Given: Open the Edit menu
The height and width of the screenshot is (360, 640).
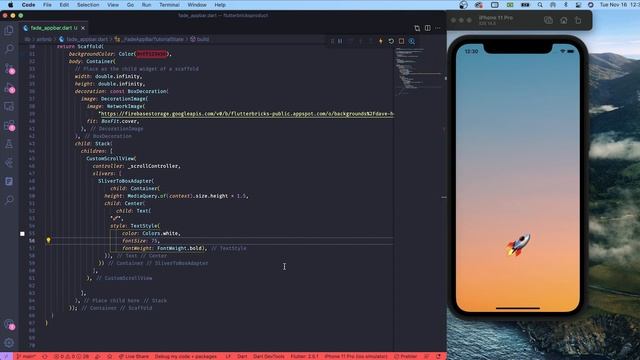Looking at the screenshot, I should click(64, 5).
